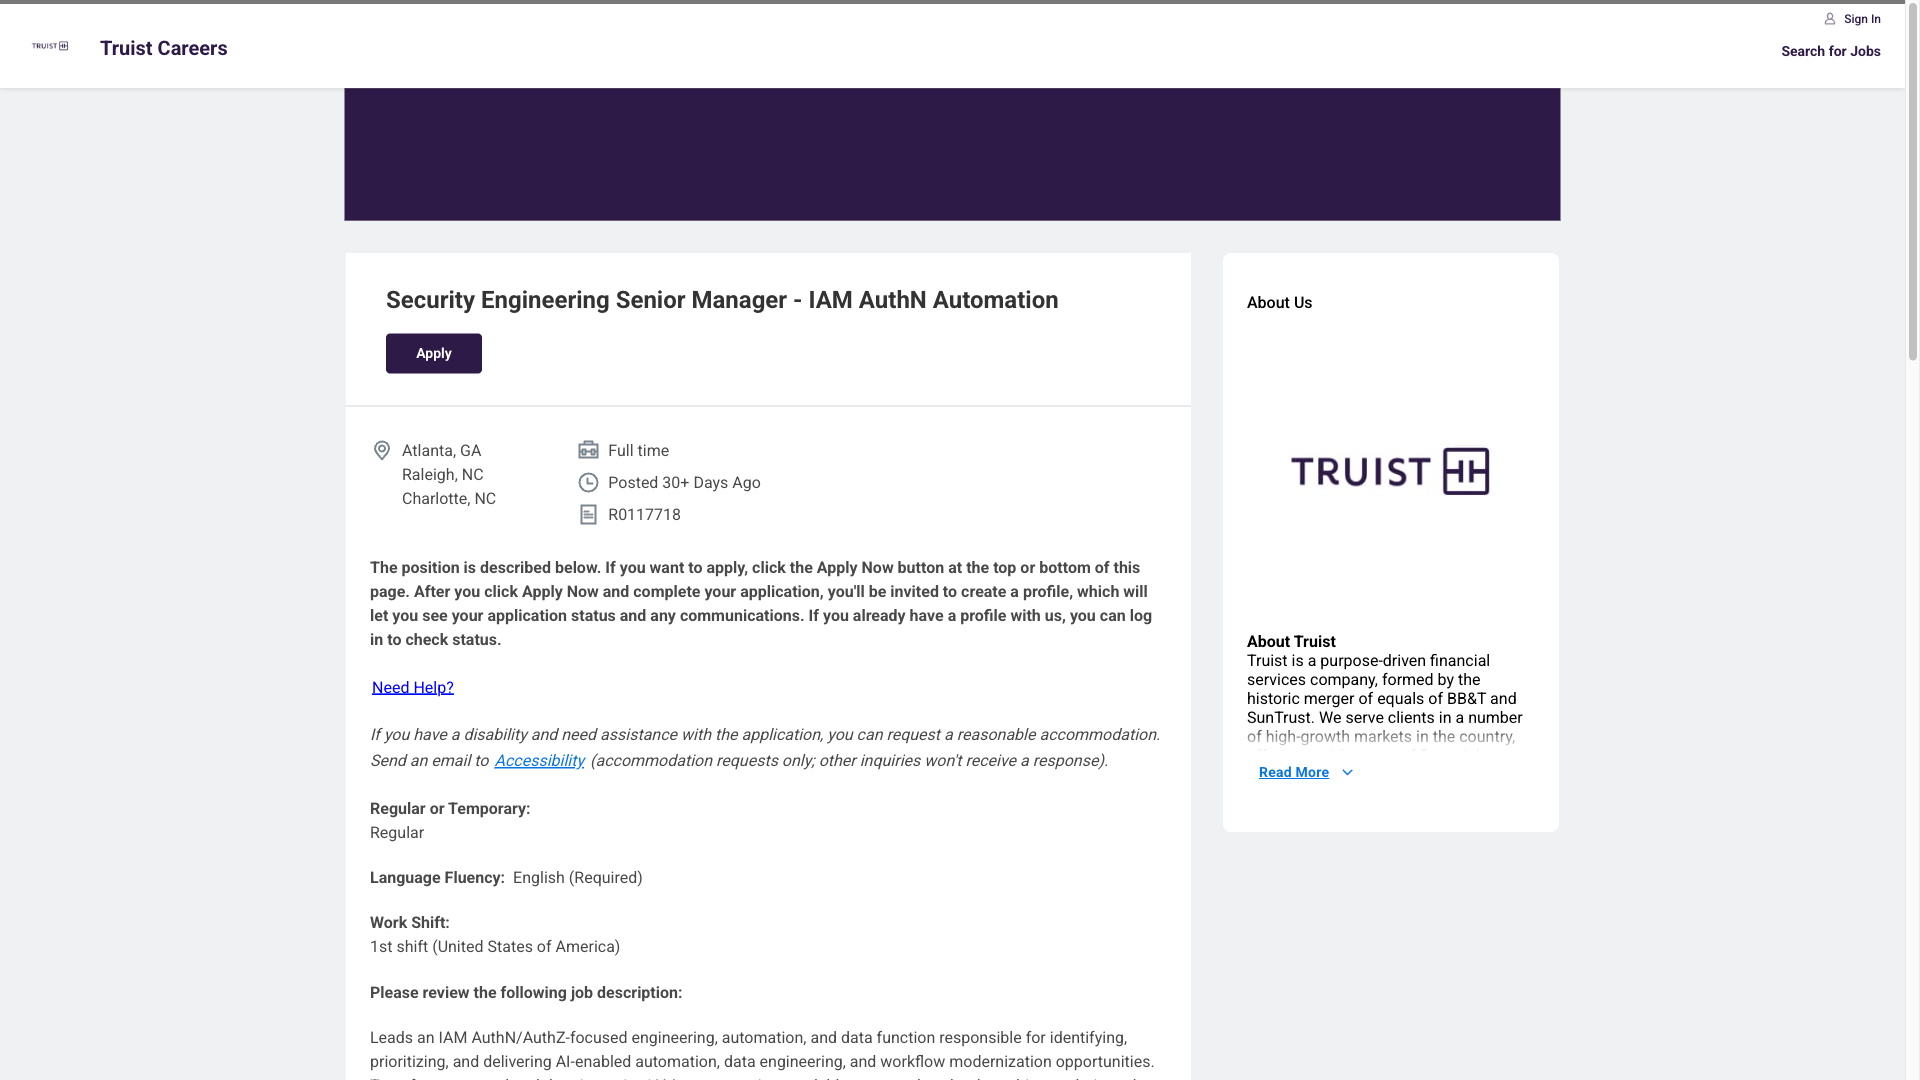Click the Please review the following job description heading
Screen dimensions: 1920x1080
[526, 993]
